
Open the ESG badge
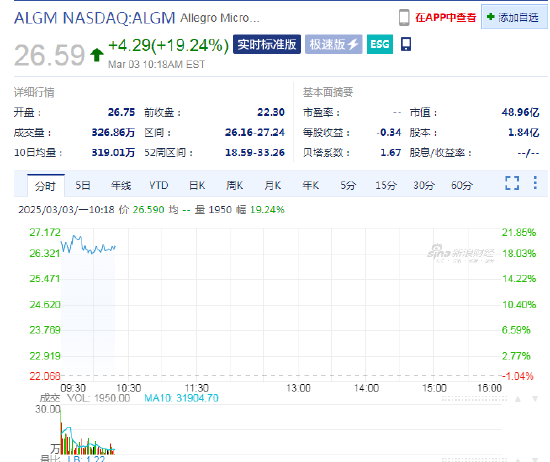tap(380, 44)
